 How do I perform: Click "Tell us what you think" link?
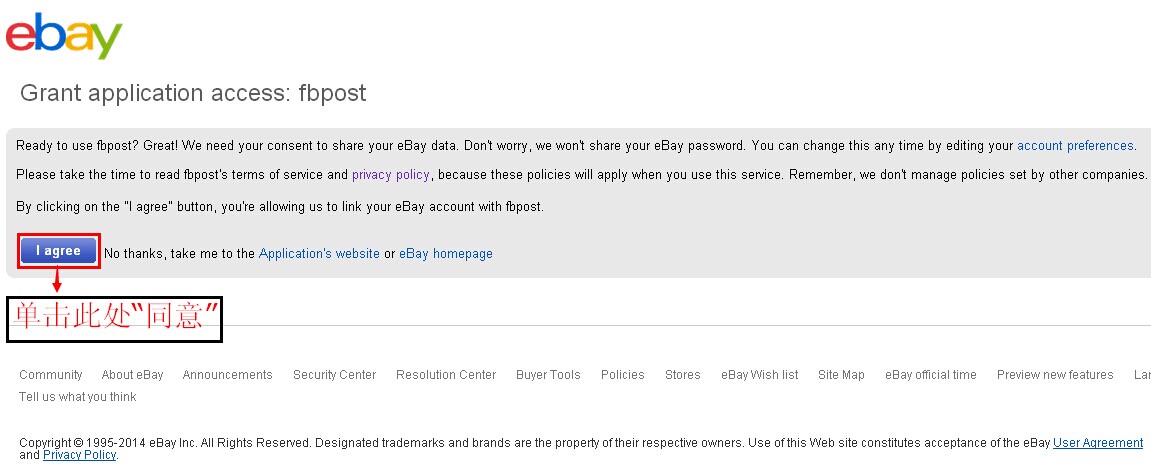(x=78, y=397)
